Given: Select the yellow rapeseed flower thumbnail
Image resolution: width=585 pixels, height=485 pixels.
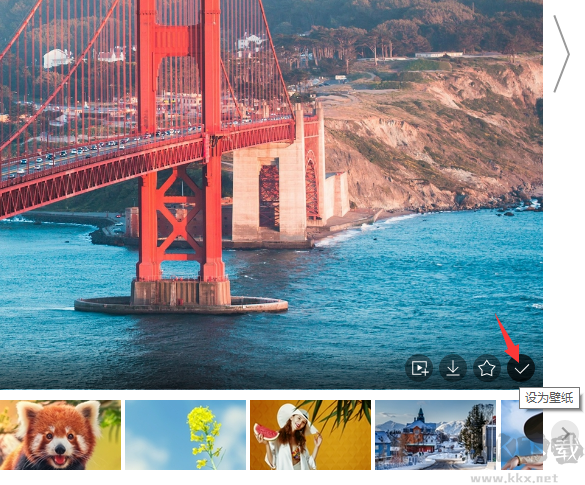Looking at the screenshot, I should (x=185, y=435).
